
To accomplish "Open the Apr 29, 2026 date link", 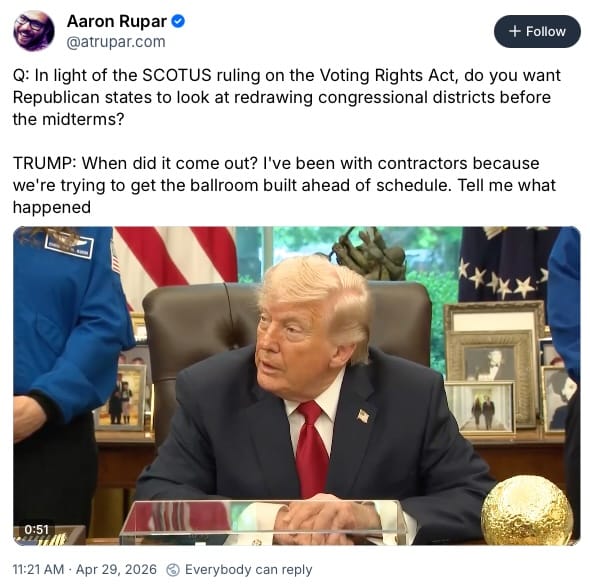I will pyautogui.click(x=116, y=569).
